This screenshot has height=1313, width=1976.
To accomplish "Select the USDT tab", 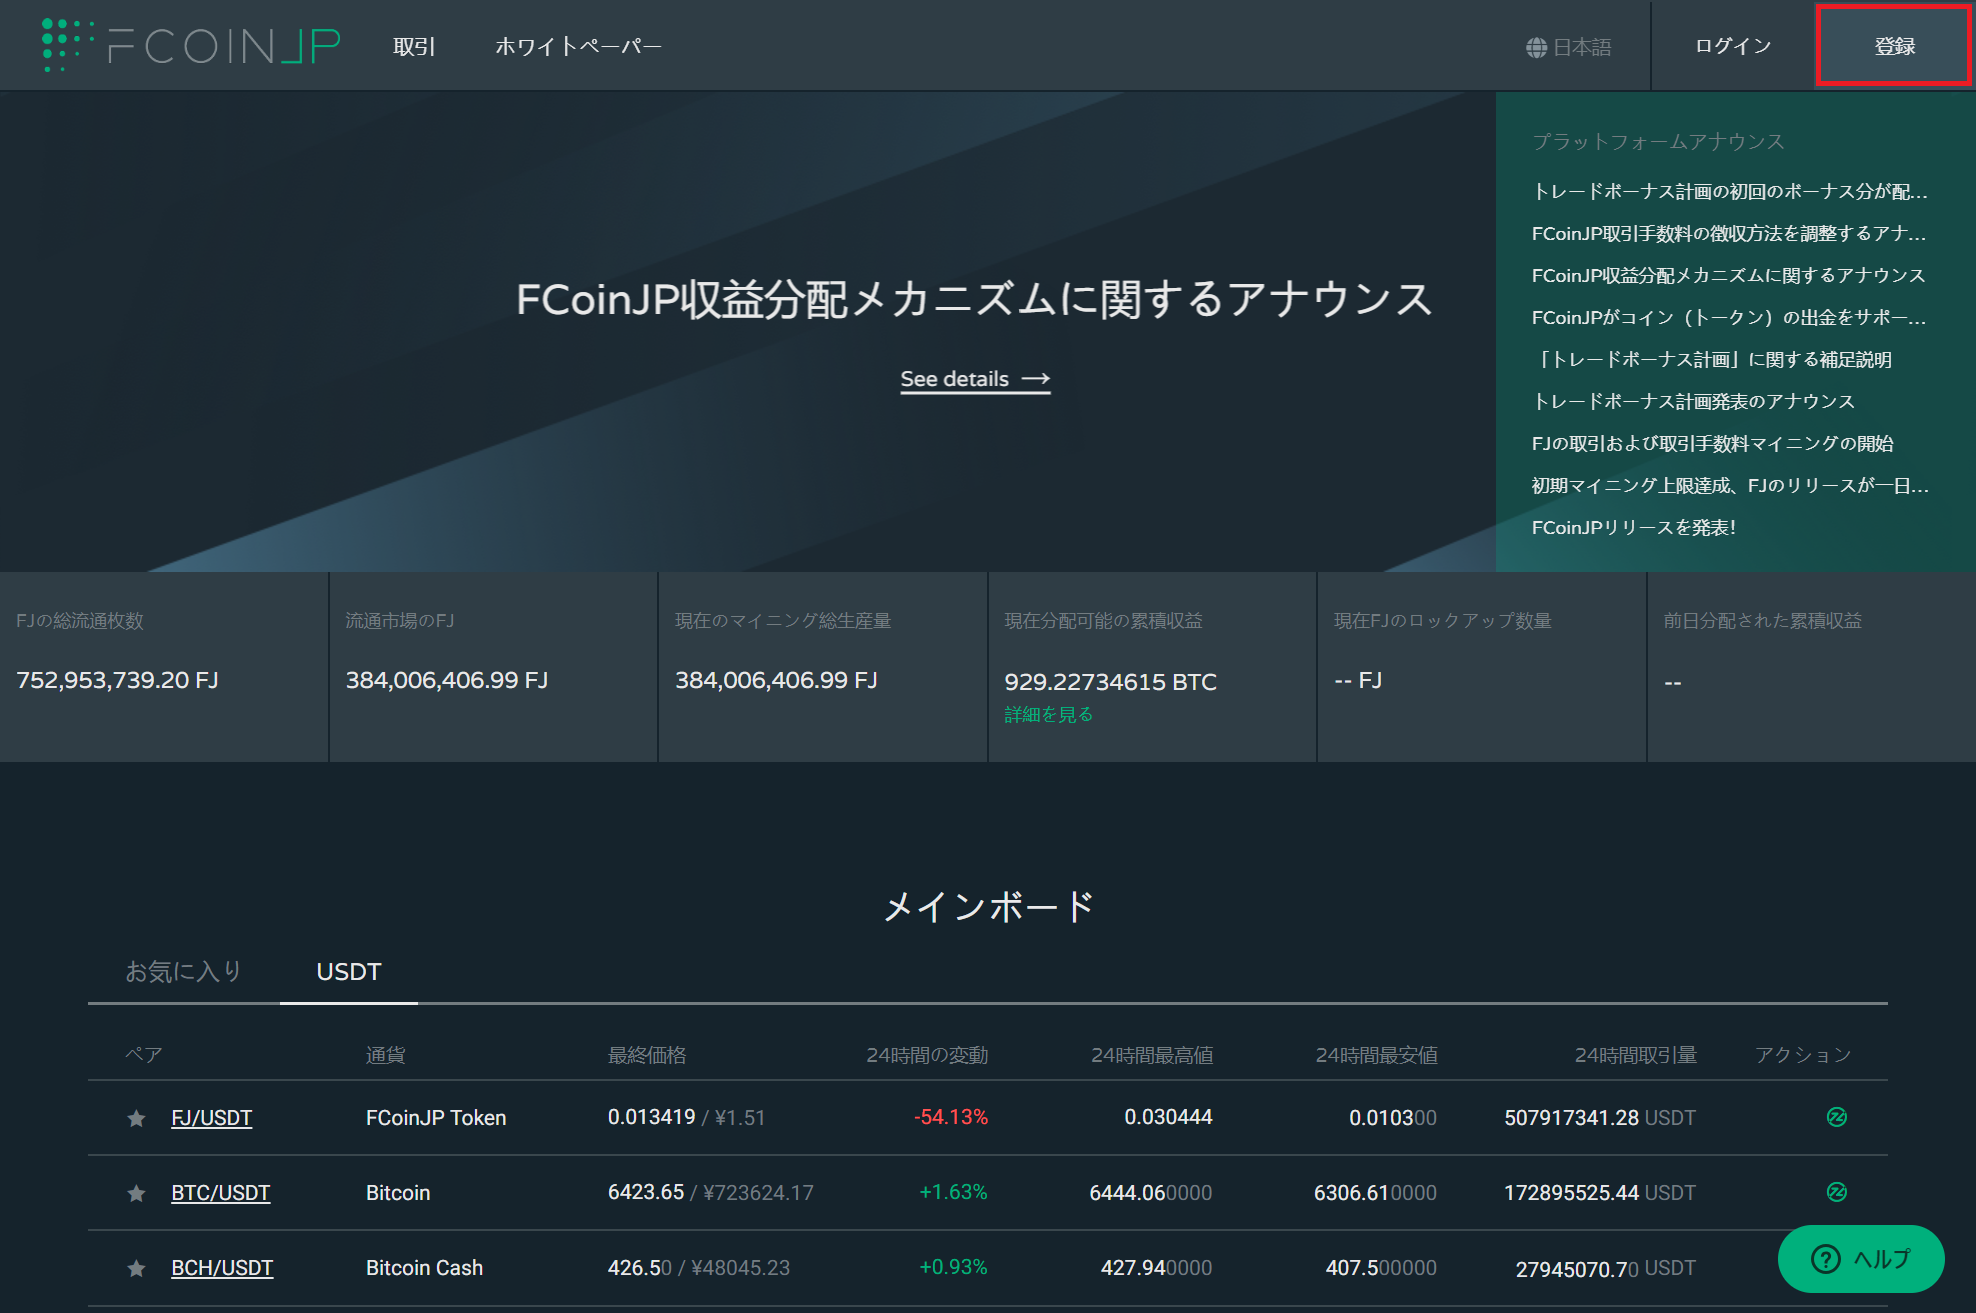I will [348, 971].
